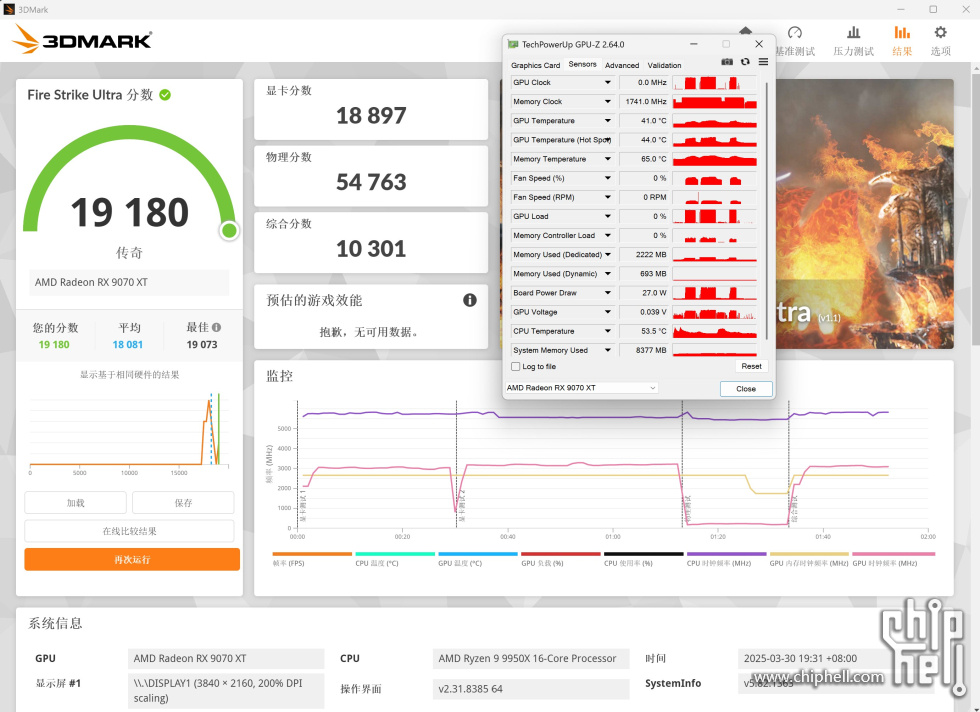This screenshot has height=712, width=980.
Task: Take a GPU-Z screenshot with camera icon
Action: (x=727, y=62)
